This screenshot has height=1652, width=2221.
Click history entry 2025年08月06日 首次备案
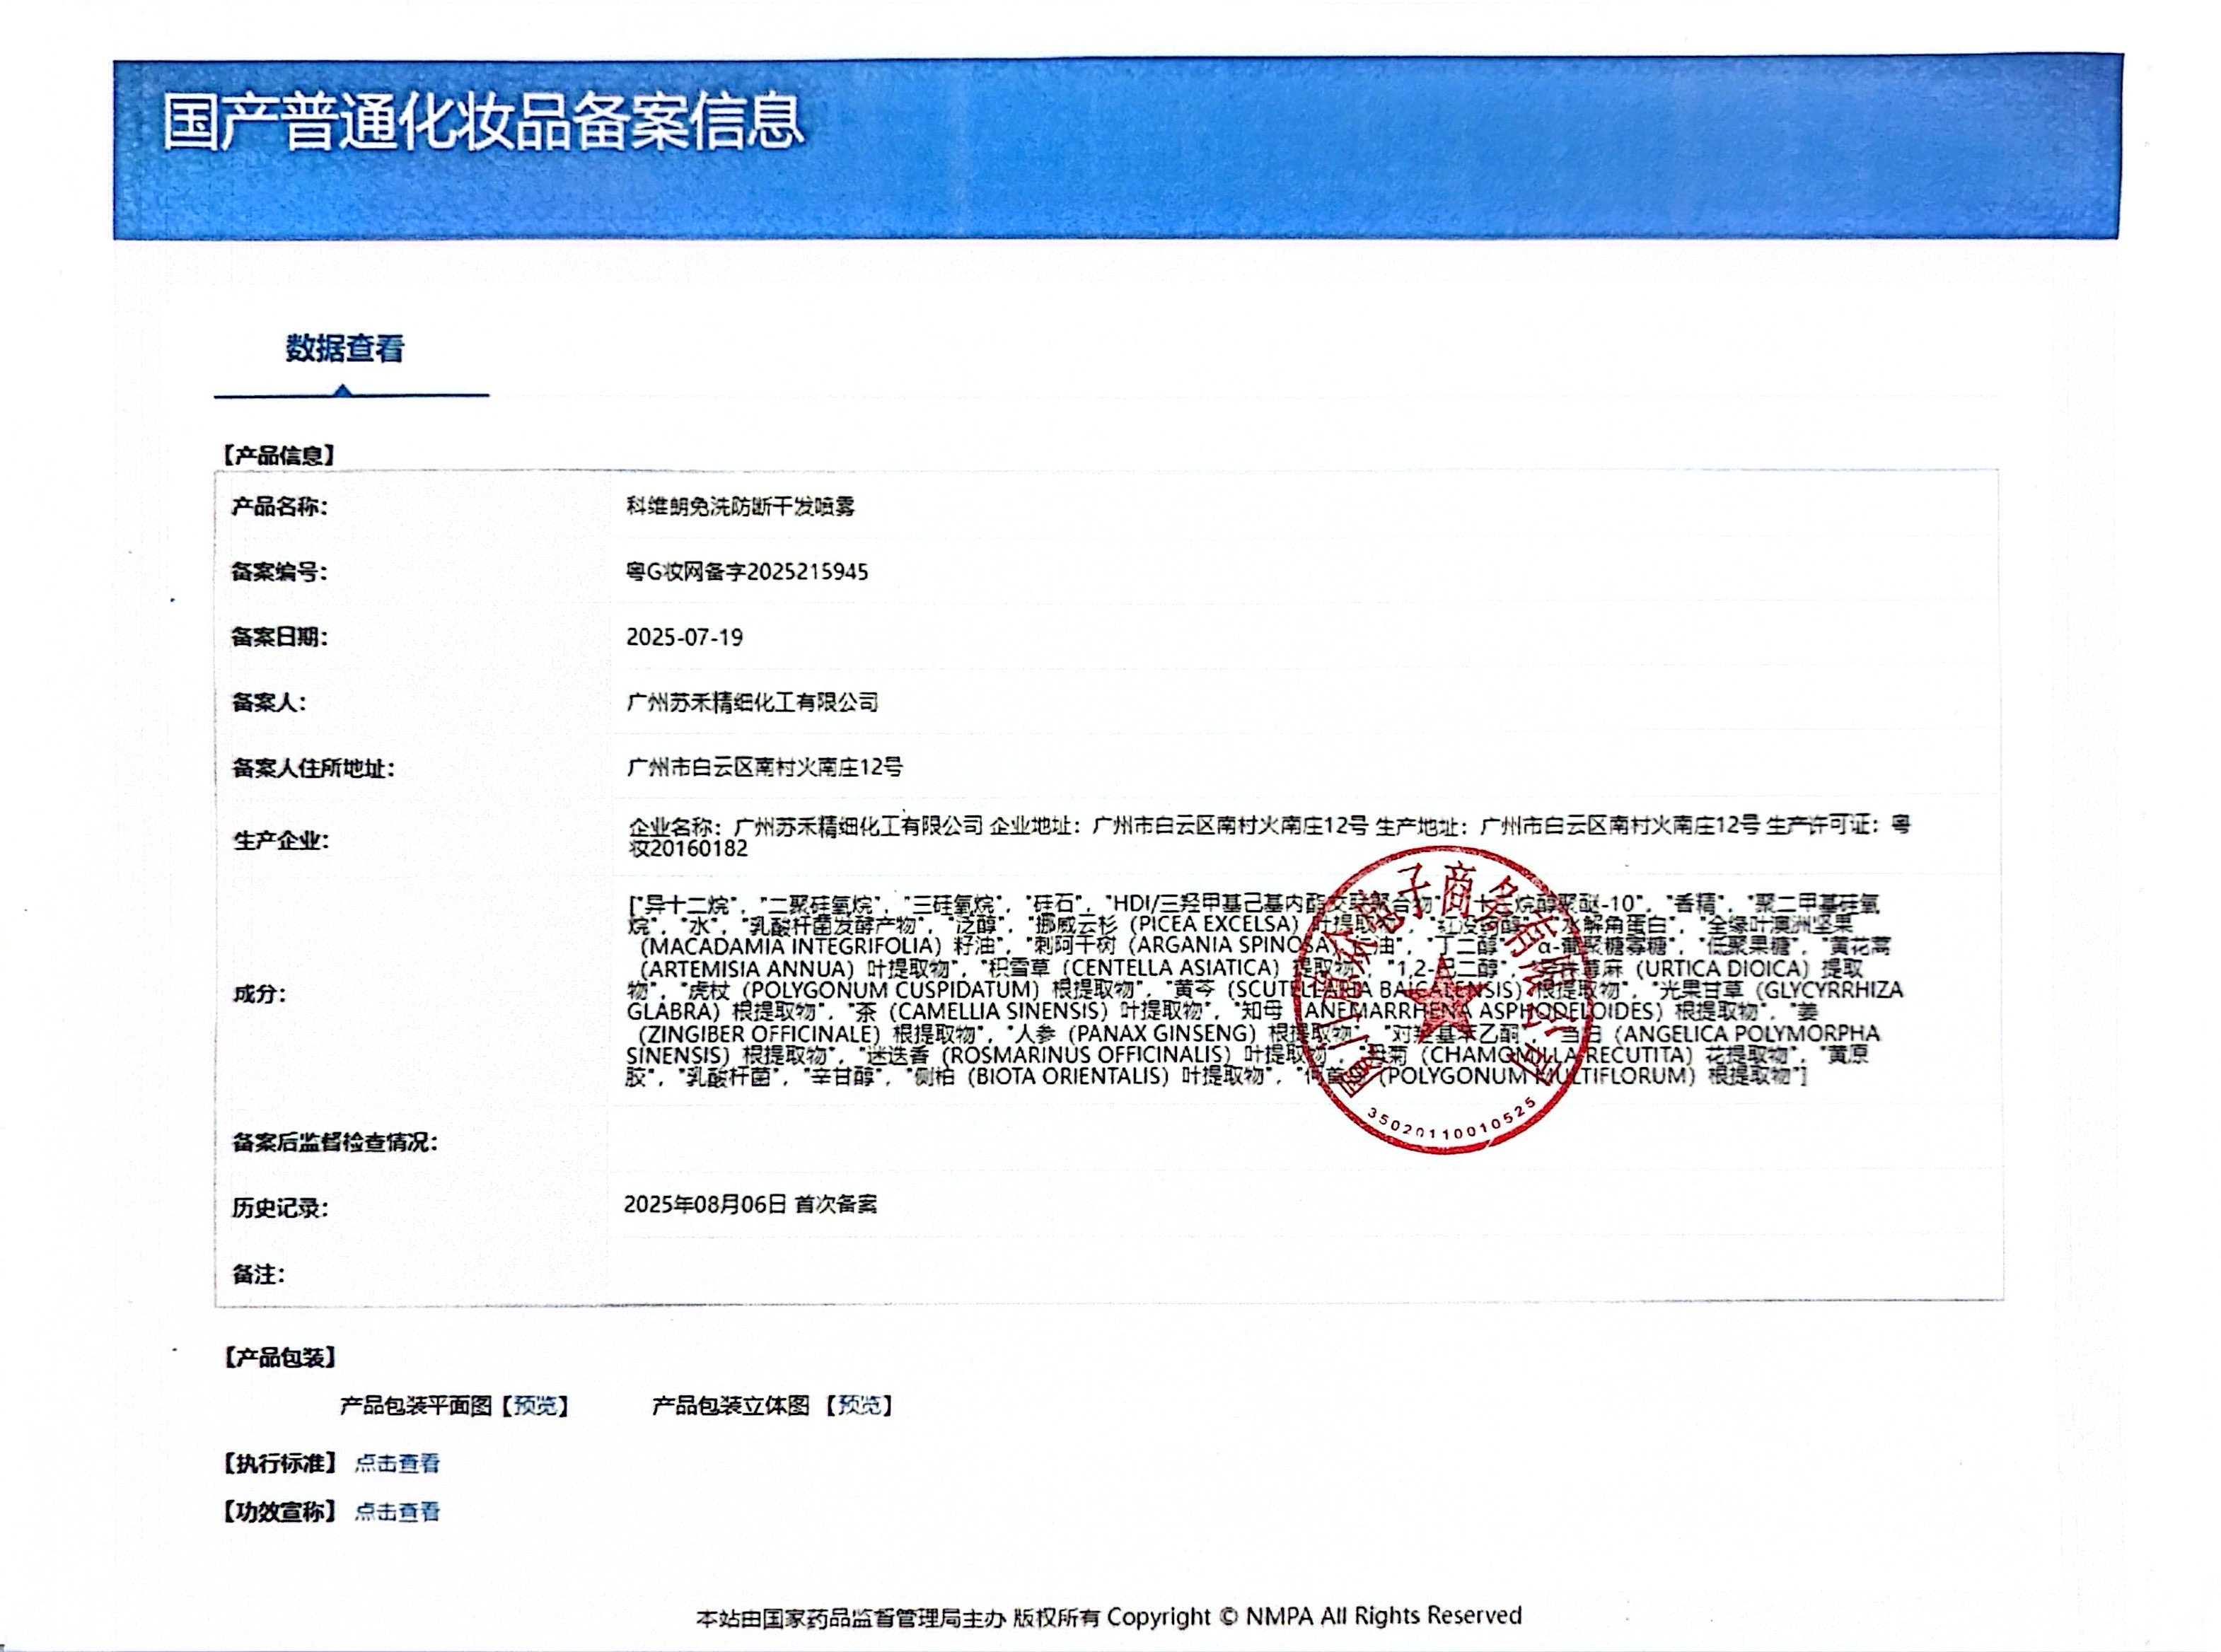pyautogui.click(x=750, y=1205)
